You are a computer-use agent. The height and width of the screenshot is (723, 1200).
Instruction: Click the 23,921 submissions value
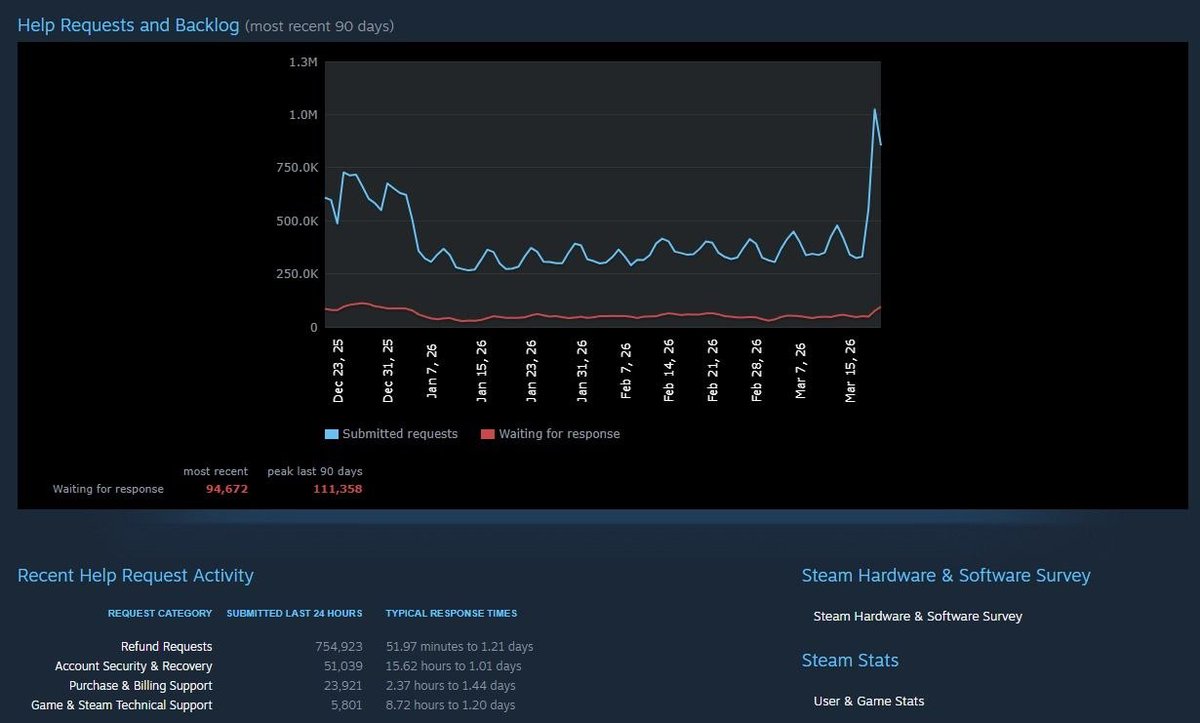click(x=343, y=686)
